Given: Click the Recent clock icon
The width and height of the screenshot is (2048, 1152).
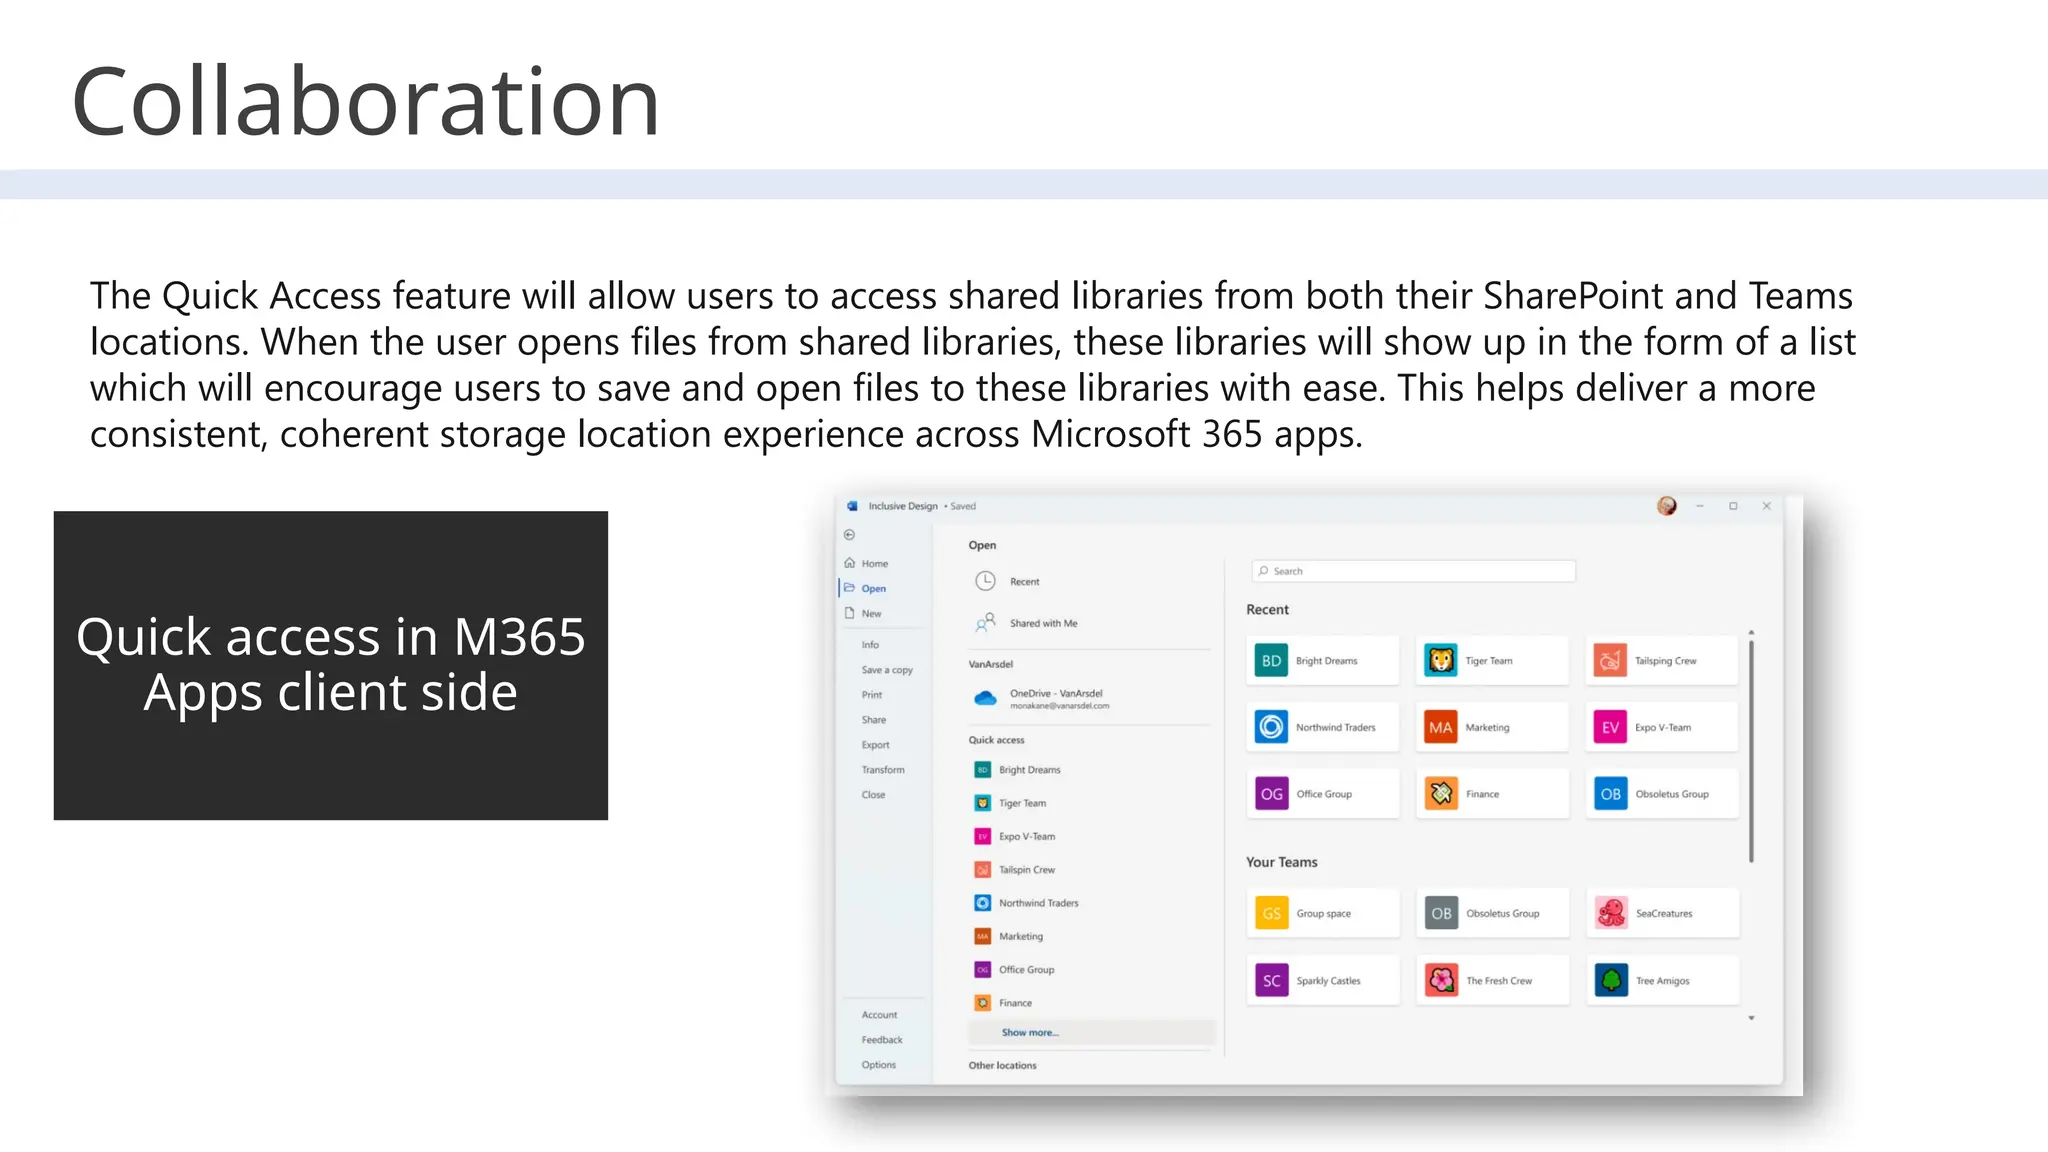Looking at the screenshot, I should tap(985, 581).
